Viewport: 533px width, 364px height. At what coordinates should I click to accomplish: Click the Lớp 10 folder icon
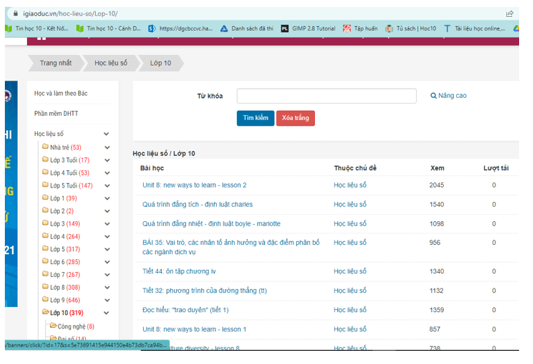pos(45,312)
